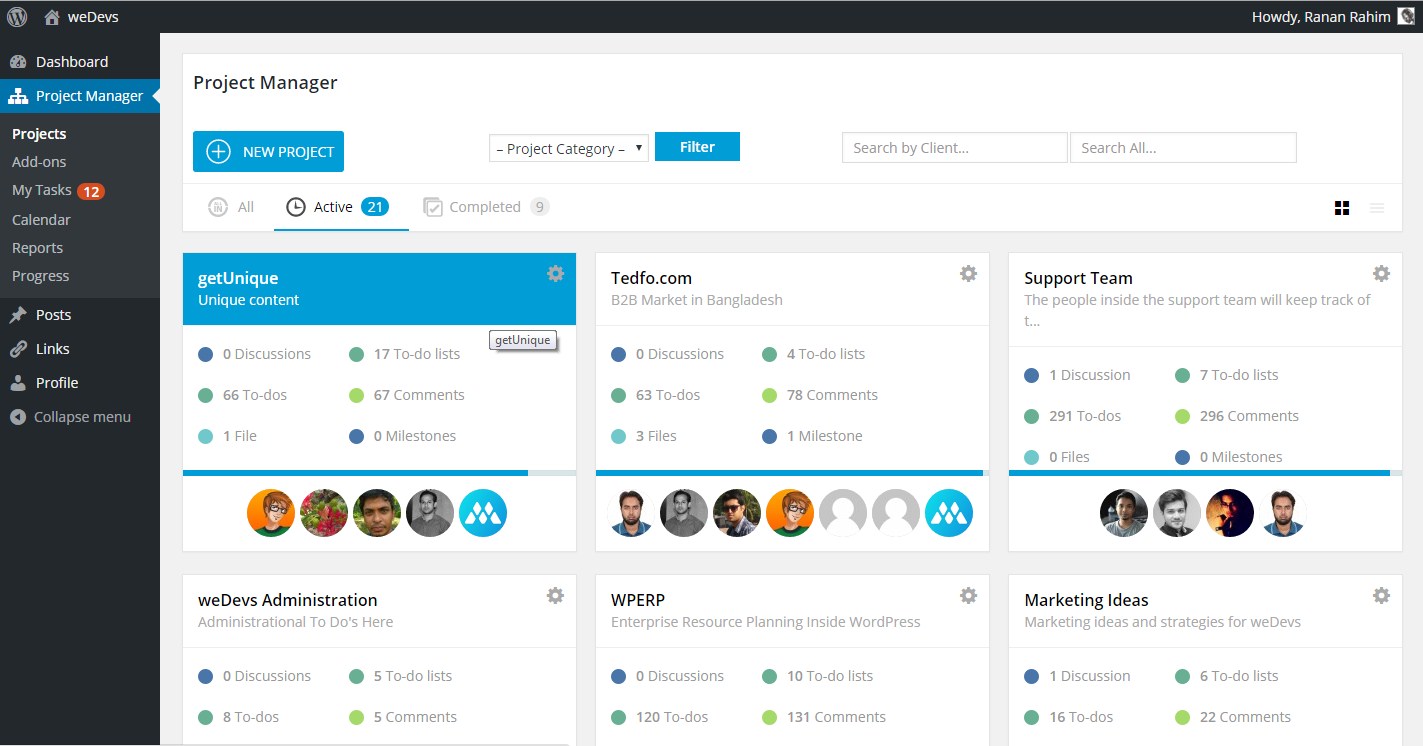Collapse the admin sidebar menu
The width and height of the screenshot is (1423, 746).
pyautogui.click(x=80, y=417)
